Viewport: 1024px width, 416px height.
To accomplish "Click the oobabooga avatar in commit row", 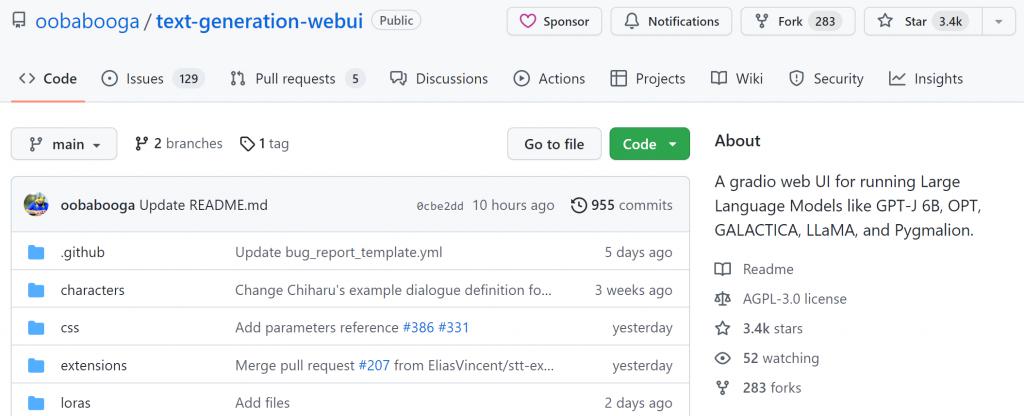I will tap(36, 205).
